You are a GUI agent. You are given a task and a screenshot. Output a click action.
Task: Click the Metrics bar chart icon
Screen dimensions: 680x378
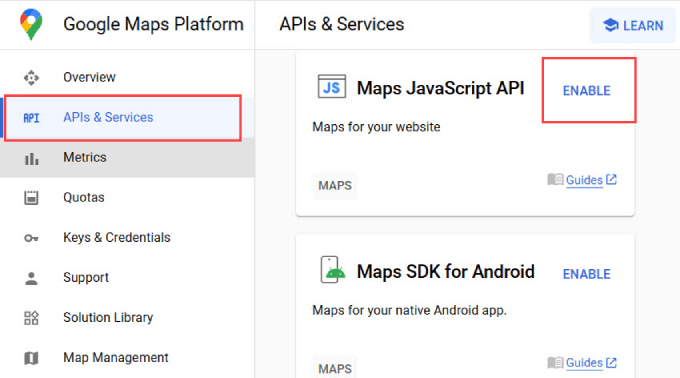tap(31, 159)
